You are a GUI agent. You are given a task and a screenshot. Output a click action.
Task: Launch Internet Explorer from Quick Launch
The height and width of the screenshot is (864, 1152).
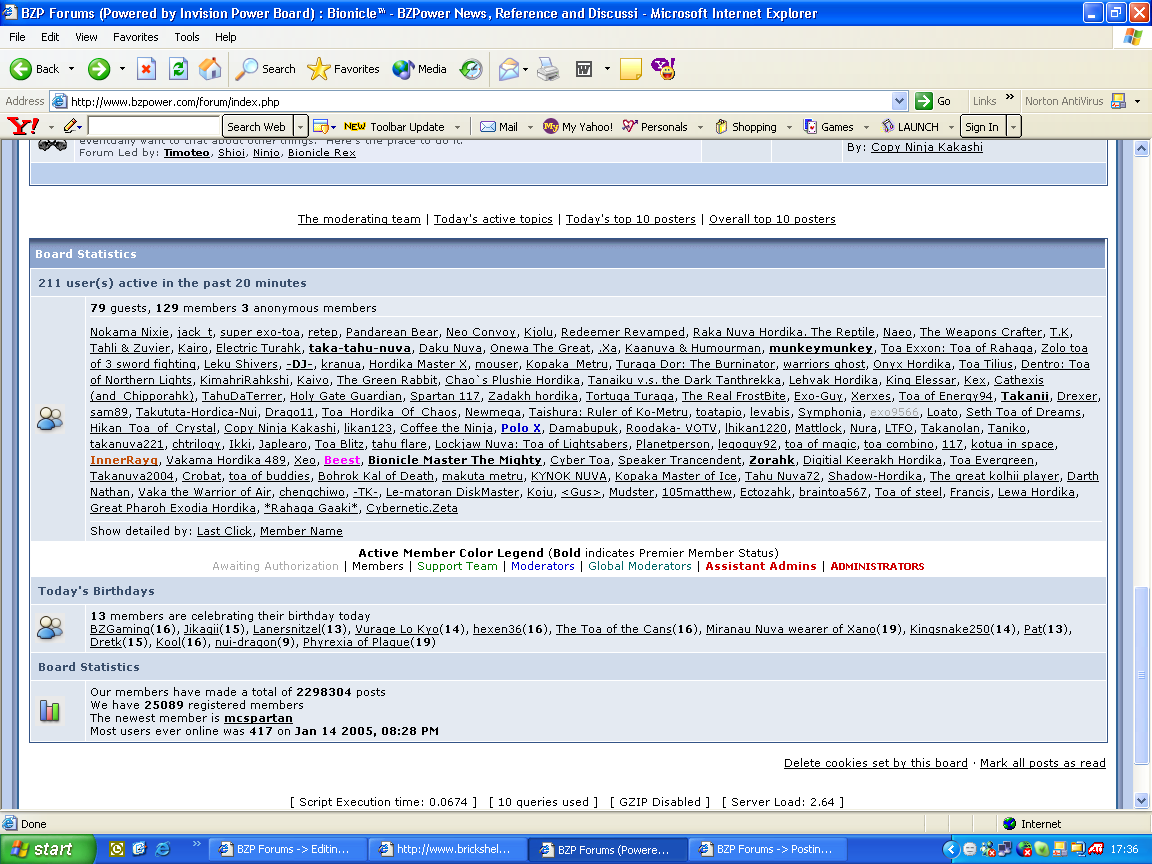[162, 849]
